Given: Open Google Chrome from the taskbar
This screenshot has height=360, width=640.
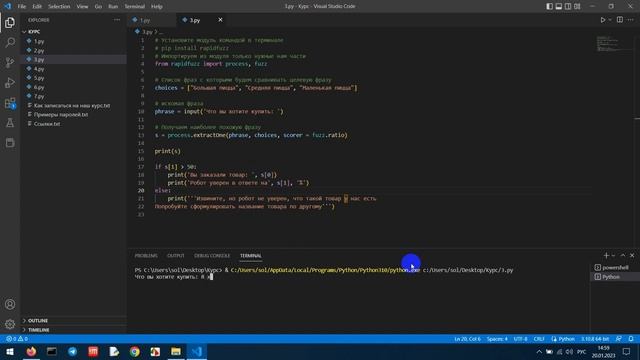Looking at the screenshot, I should point(135,351).
